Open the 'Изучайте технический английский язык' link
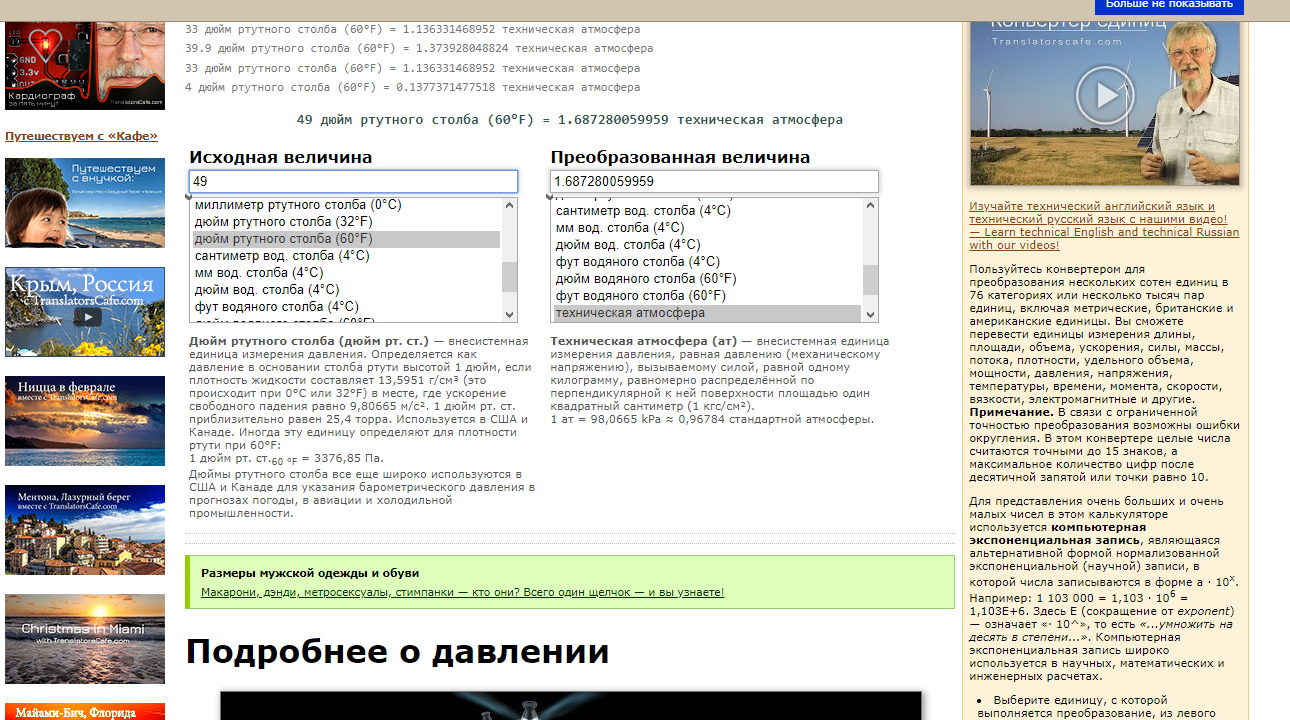 tap(1104, 225)
